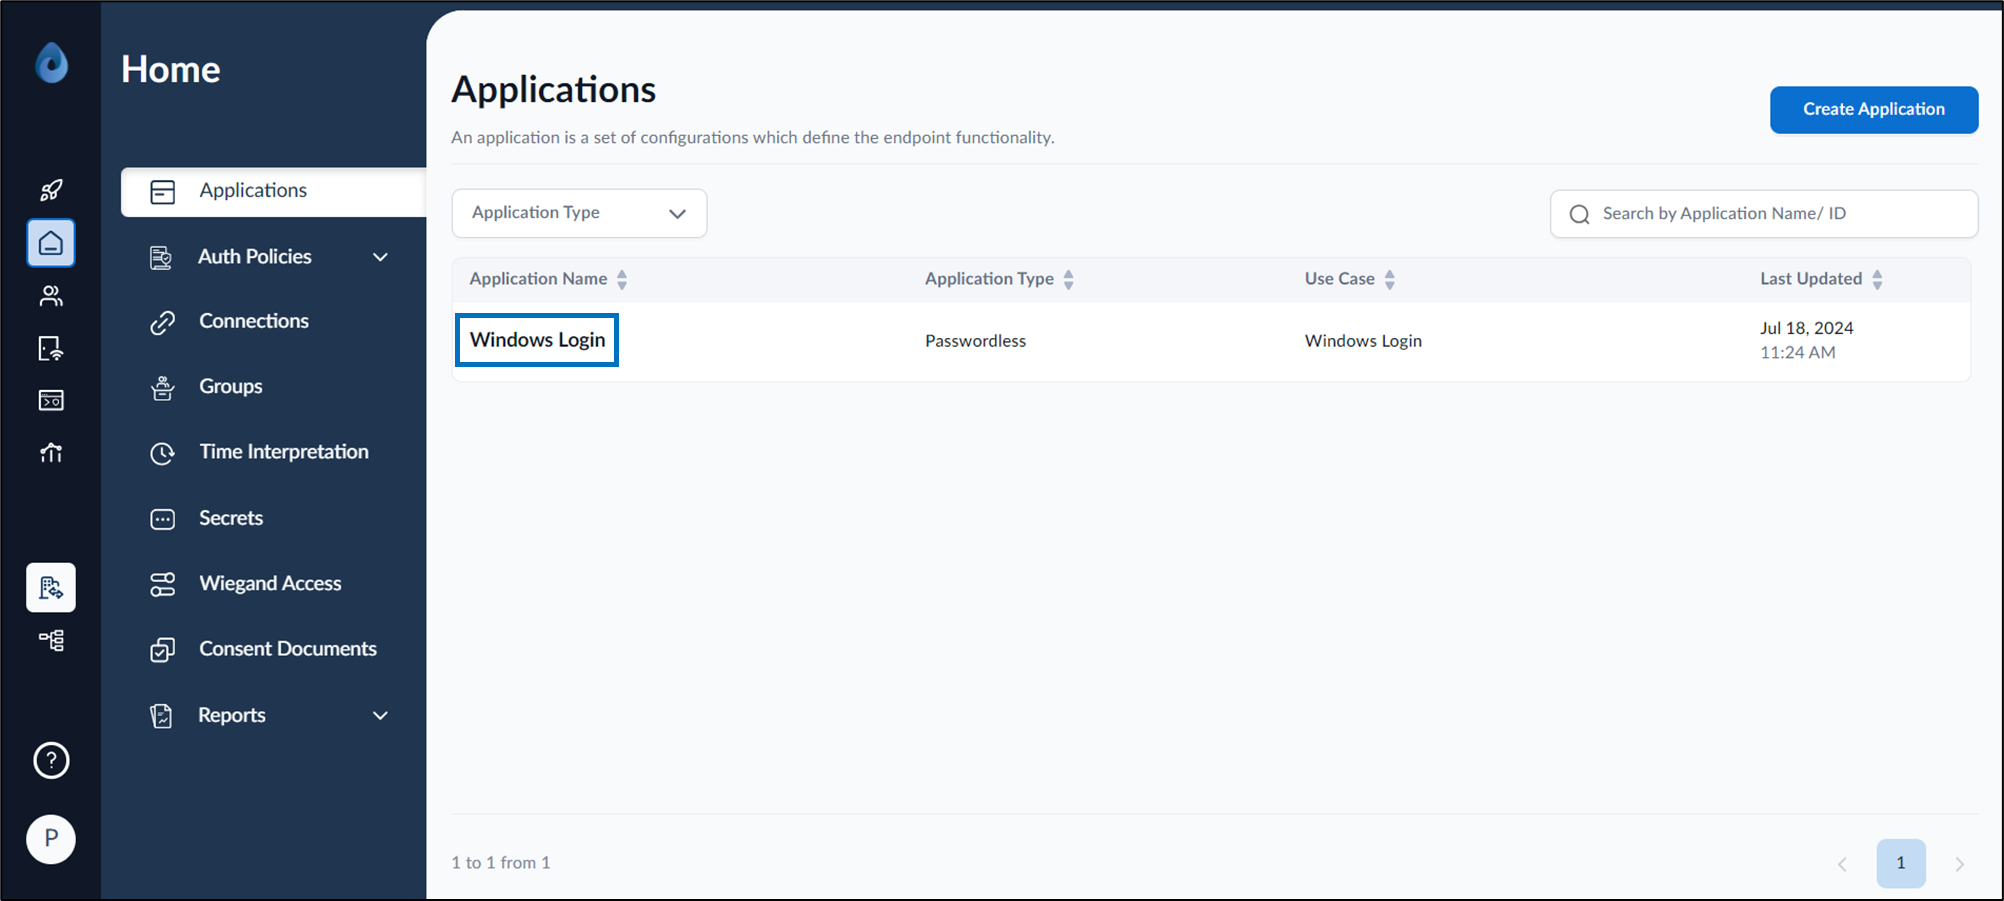Open the device with wifi icon

51,348
